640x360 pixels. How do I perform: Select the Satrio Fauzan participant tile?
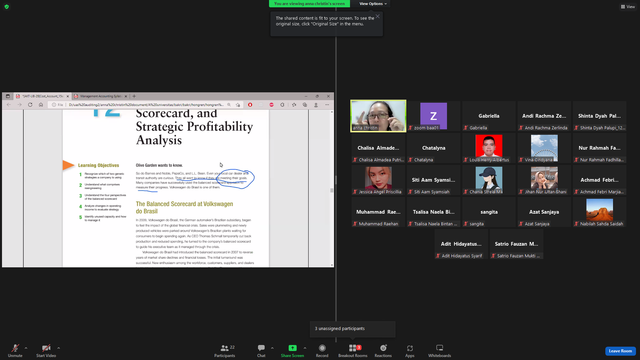point(516,244)
